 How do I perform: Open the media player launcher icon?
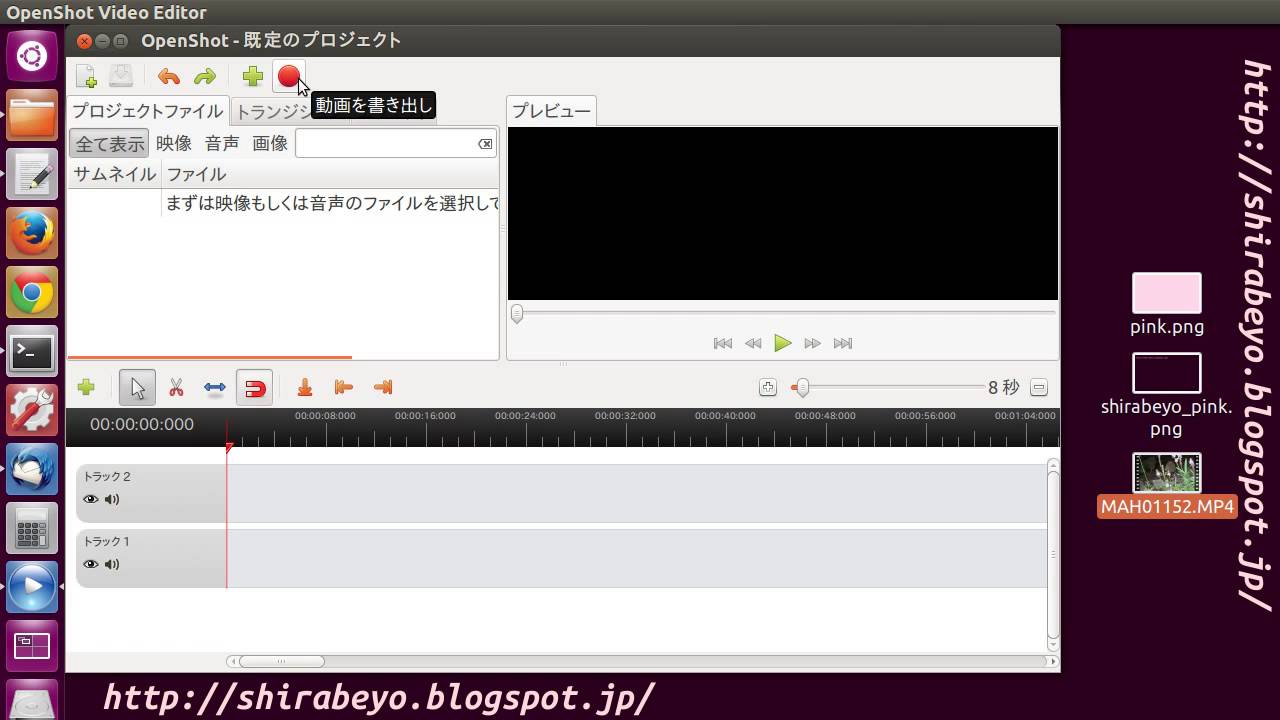[x=32, y=588]
